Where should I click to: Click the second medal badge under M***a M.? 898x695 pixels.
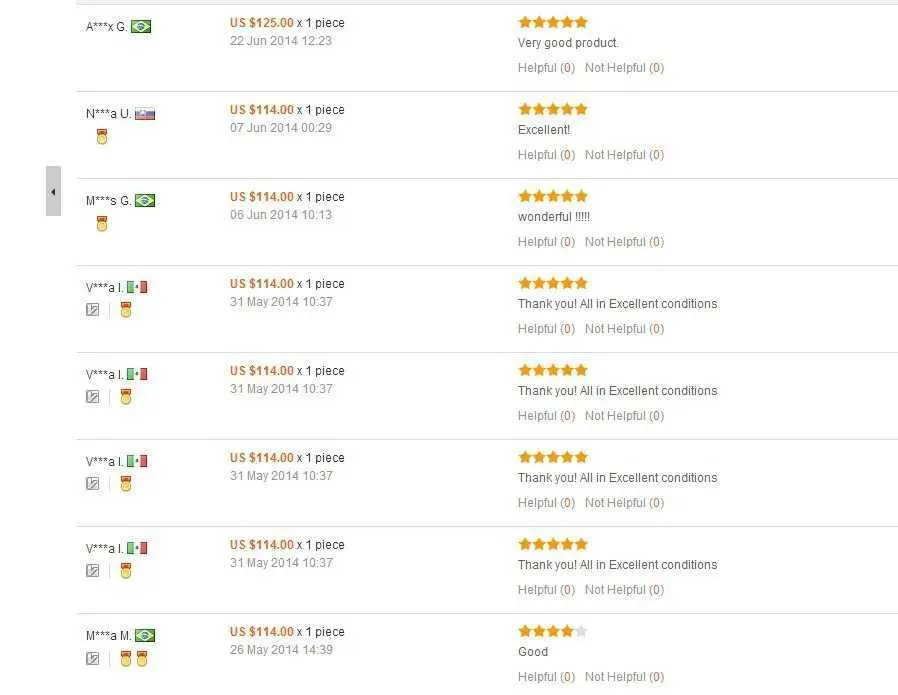(142, 659)
